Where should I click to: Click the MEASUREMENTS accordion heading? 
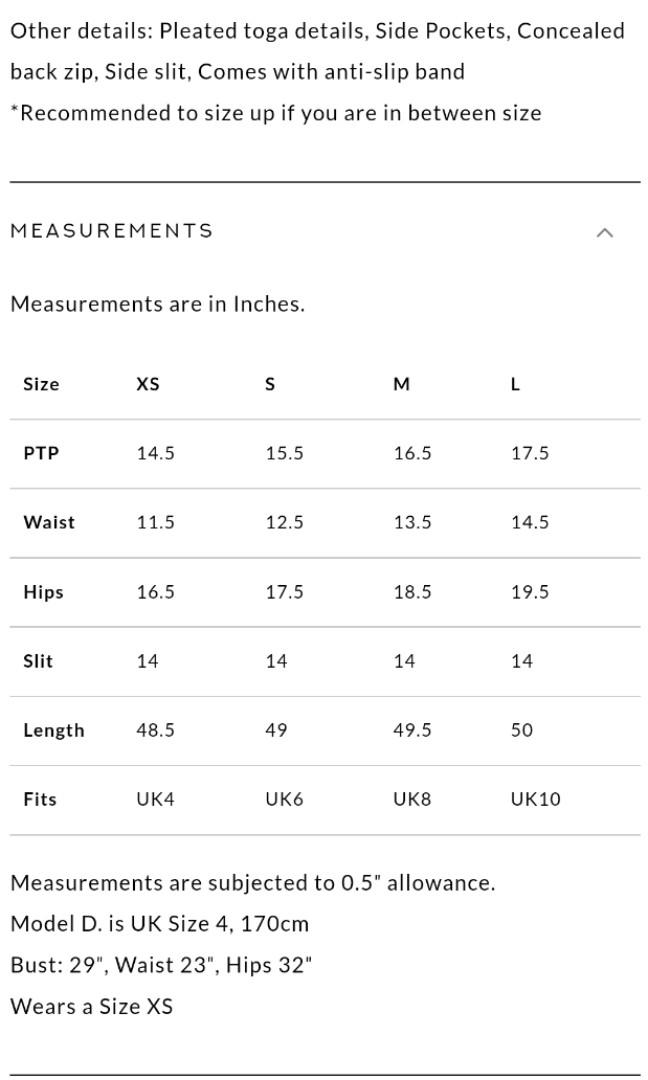pyautogui.click(x=112, y=231)
